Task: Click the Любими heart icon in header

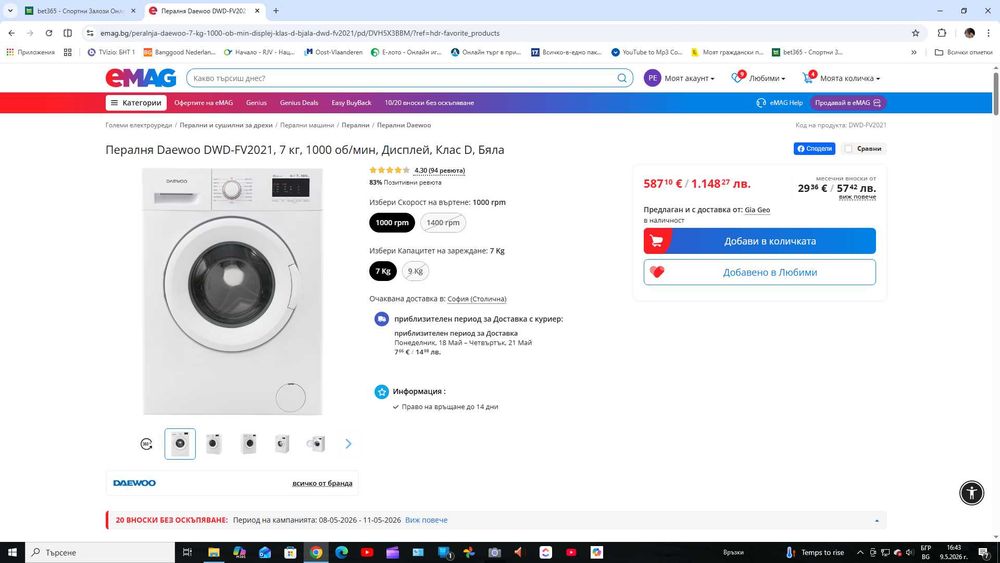Action: 737,77
